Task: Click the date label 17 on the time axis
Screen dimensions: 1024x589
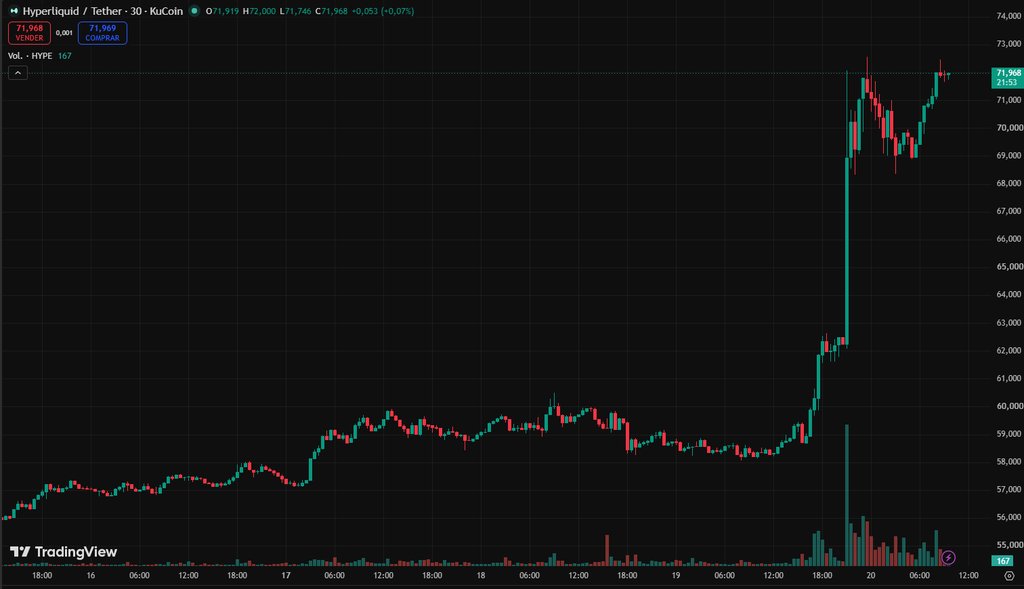Action: pyautogui.click(x=286, y=575)
